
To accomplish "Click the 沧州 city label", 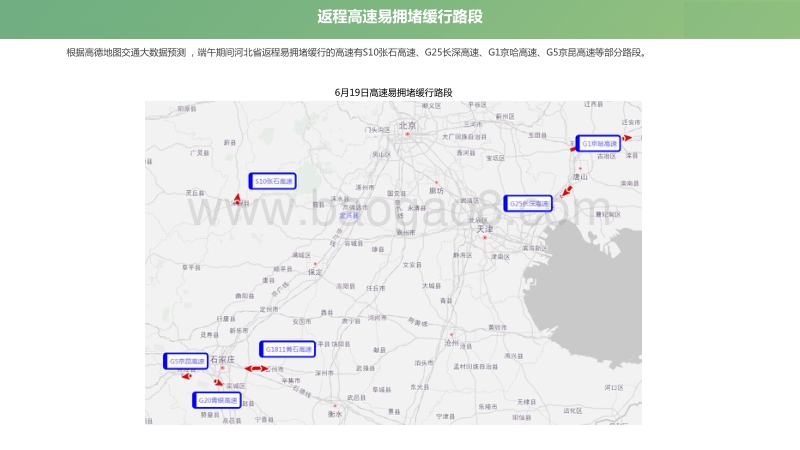I will click(x=451, y=343).
